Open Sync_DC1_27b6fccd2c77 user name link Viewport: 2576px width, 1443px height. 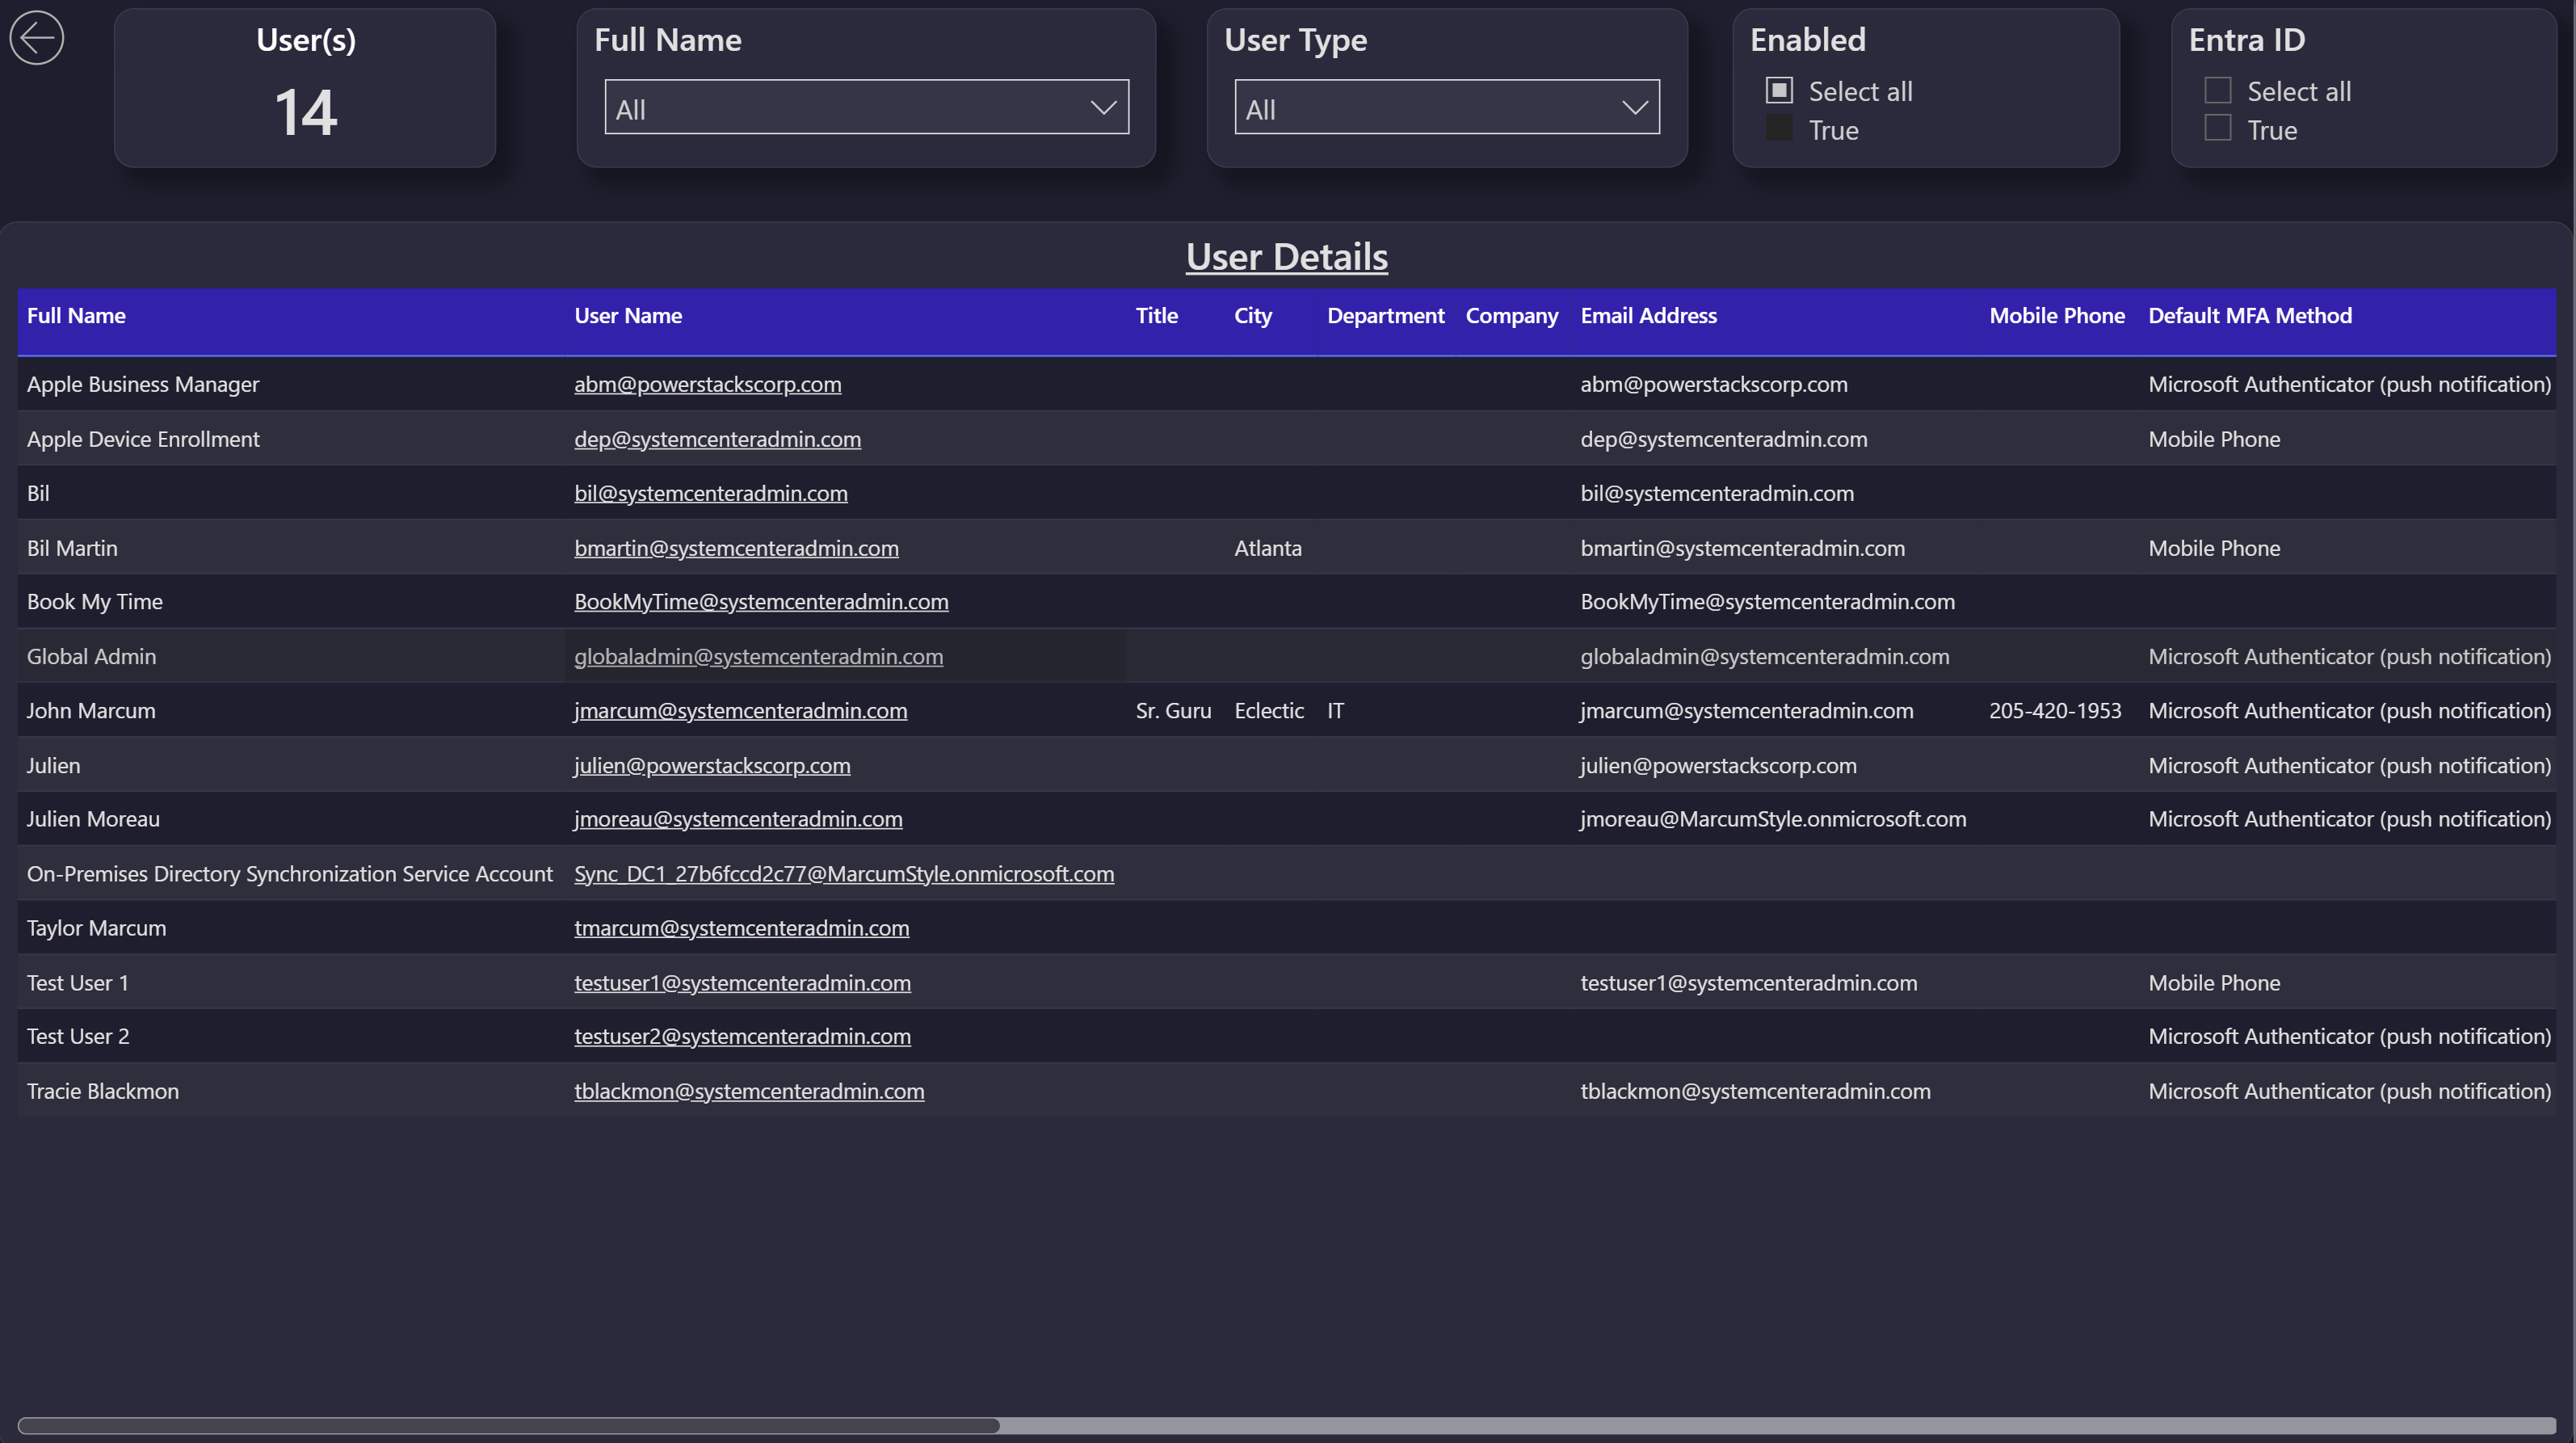coord(844,873)
